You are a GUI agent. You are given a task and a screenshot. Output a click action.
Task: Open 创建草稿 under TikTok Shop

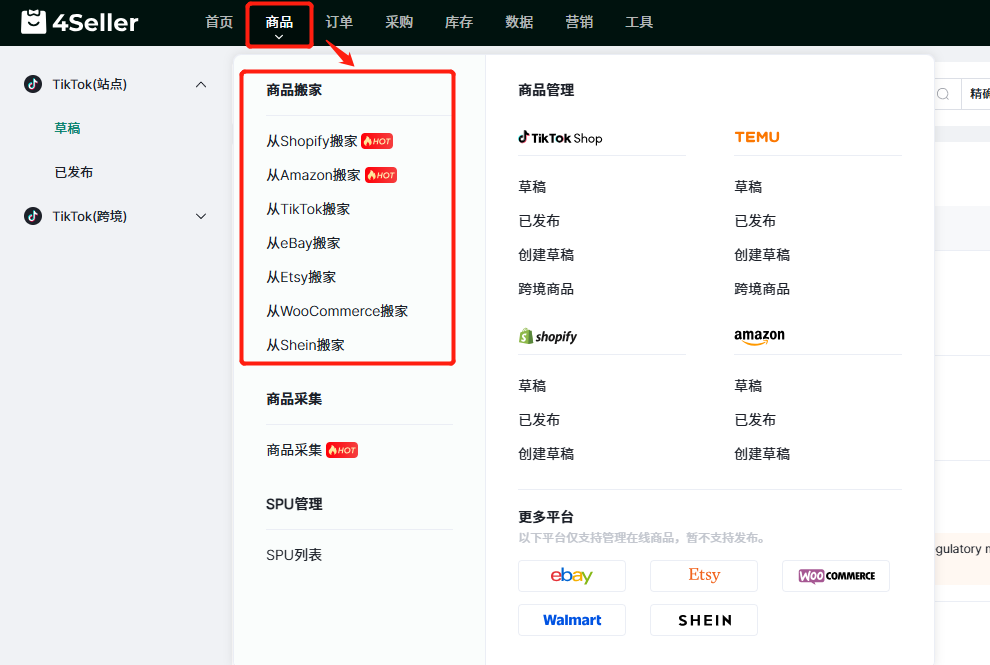pyautogui.click(x=546, y=255)
